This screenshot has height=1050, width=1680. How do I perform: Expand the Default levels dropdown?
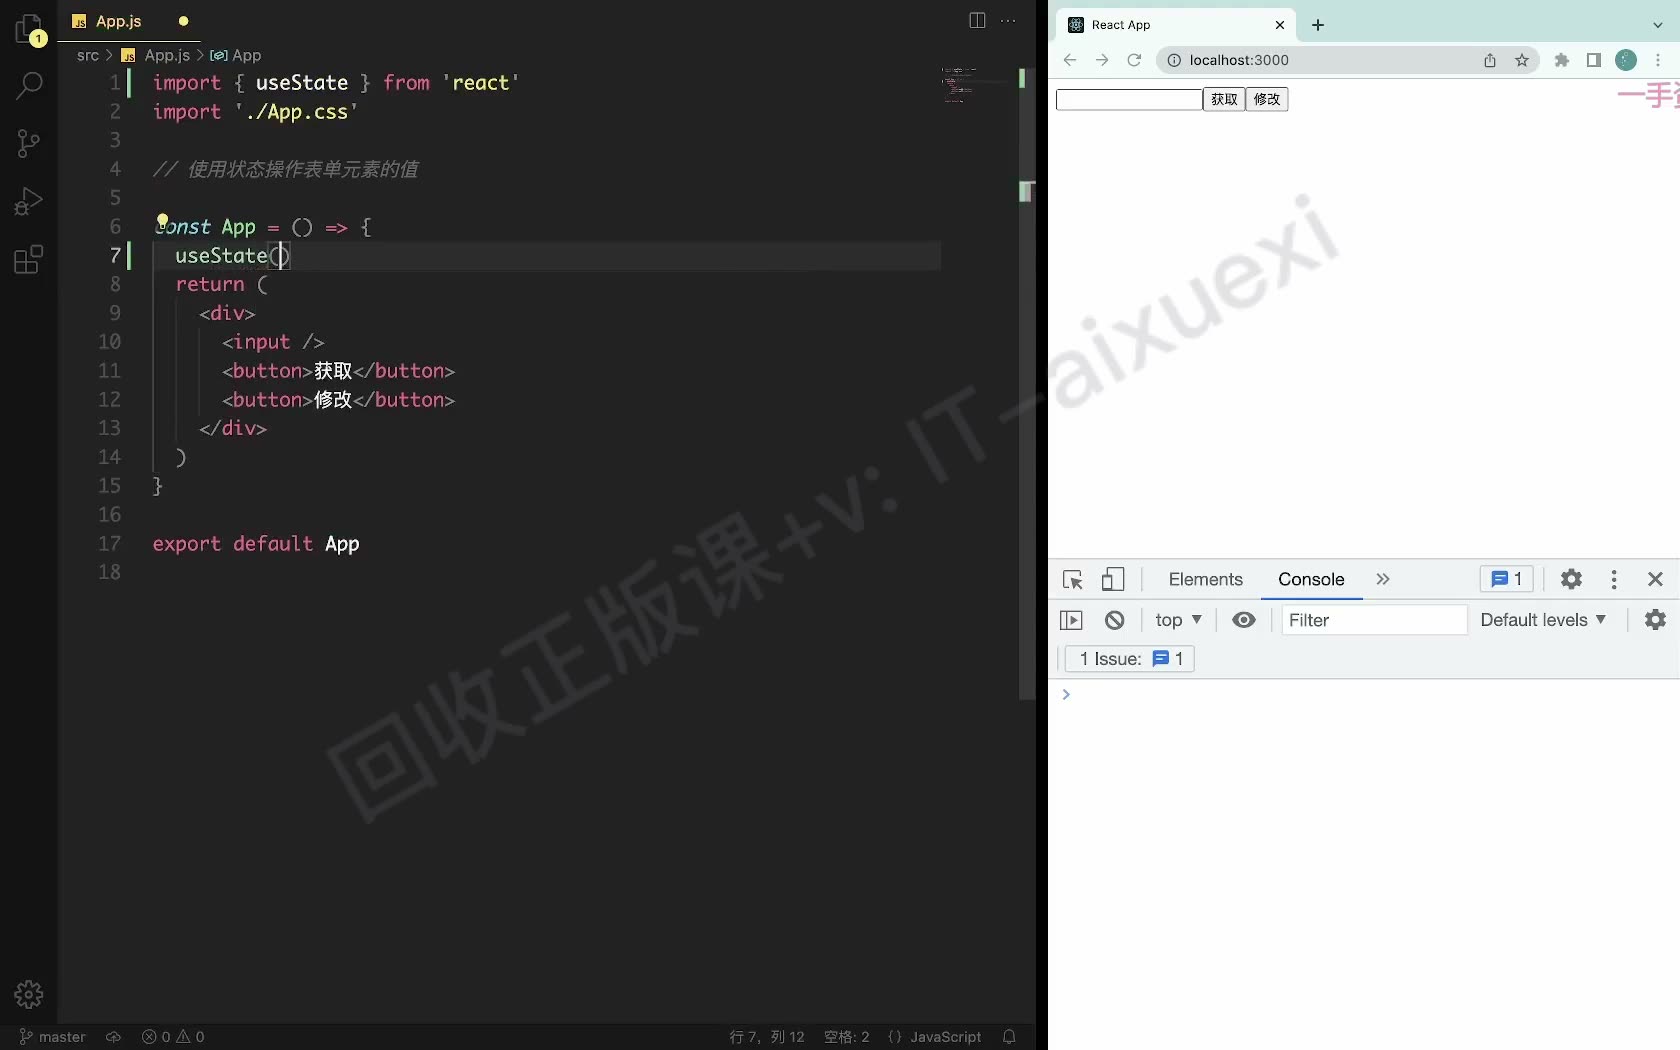(x=1543, y=620)
